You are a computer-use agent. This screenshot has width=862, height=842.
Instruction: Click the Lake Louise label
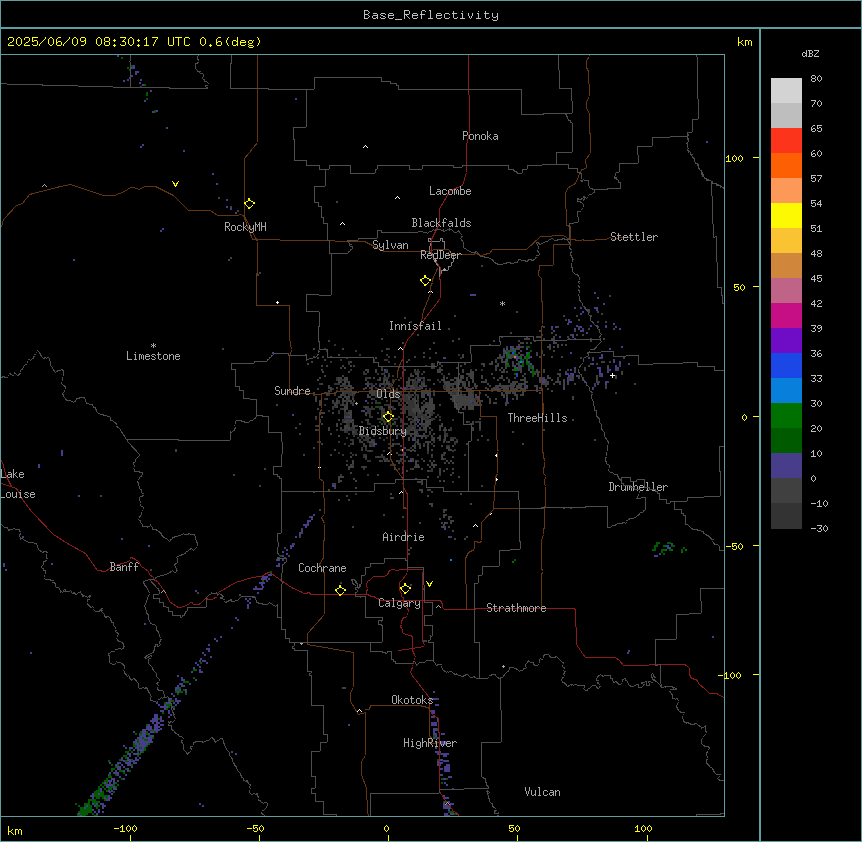tap(18, 484)
